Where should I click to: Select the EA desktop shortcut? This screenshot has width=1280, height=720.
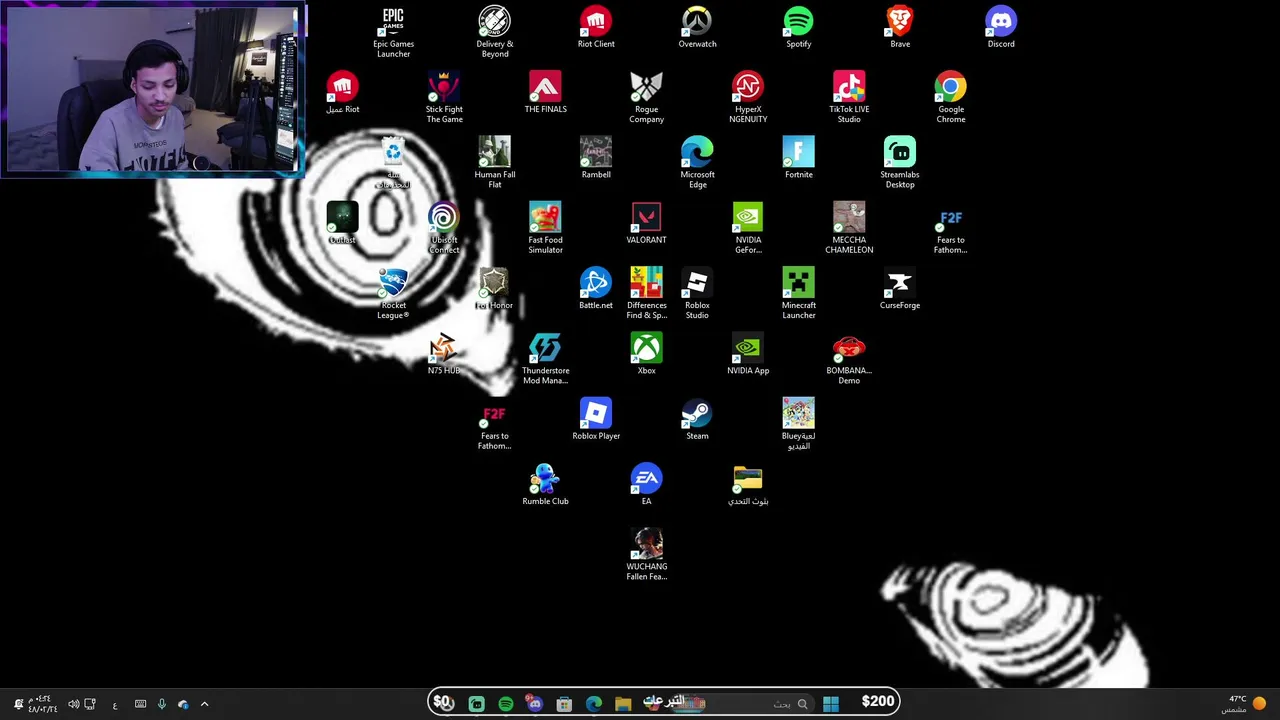646,484
